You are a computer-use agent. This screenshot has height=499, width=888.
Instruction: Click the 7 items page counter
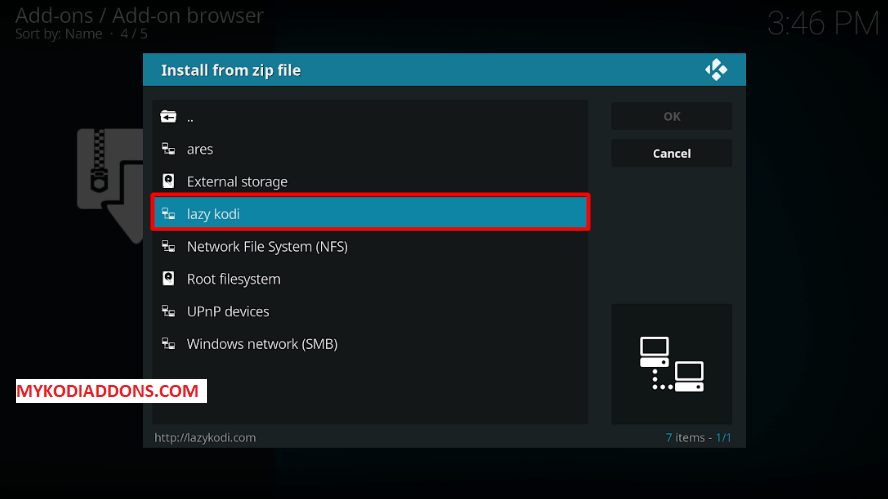click(698, 437)
